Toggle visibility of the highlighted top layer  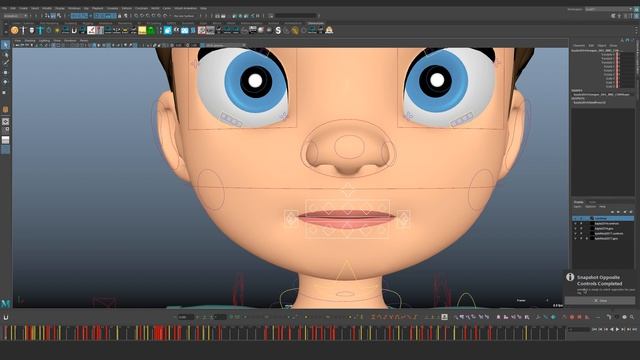576,218
